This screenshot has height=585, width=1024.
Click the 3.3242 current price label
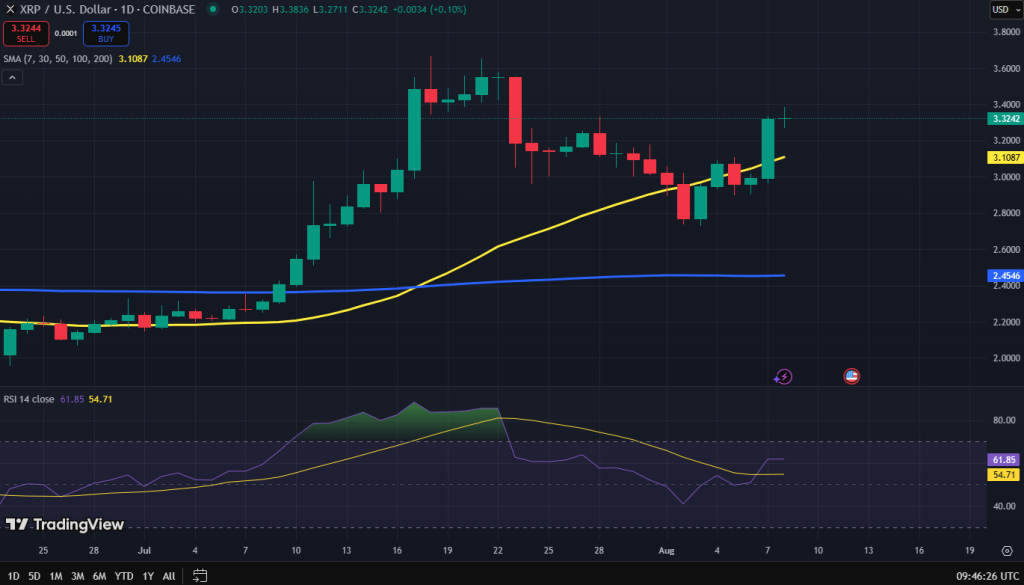coord(1004,119)
